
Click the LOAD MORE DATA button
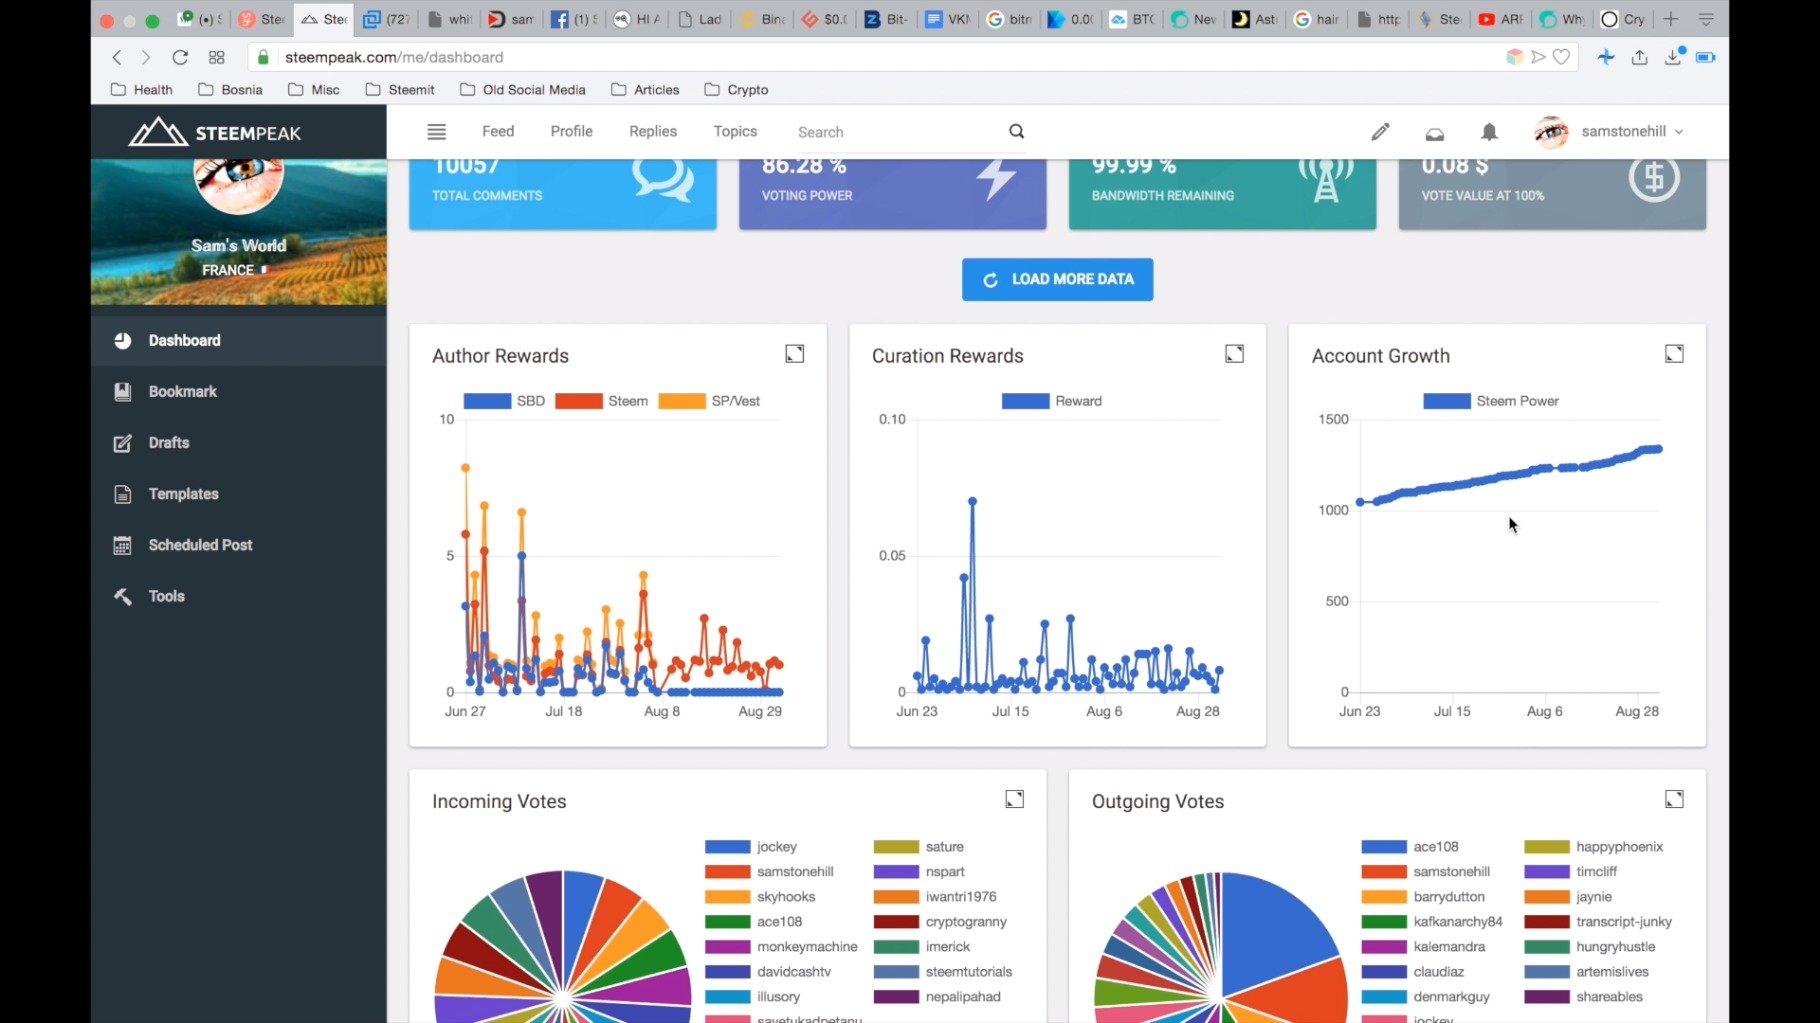point(1057,280)
